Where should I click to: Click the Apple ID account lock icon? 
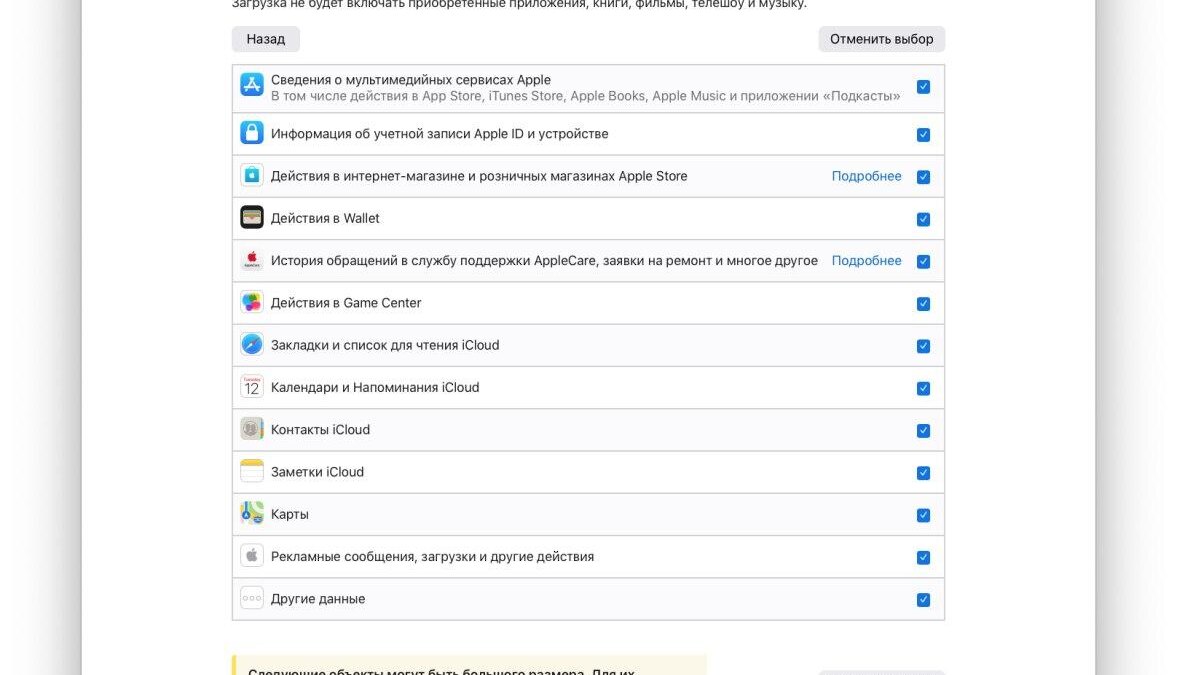tap(251, 132)
